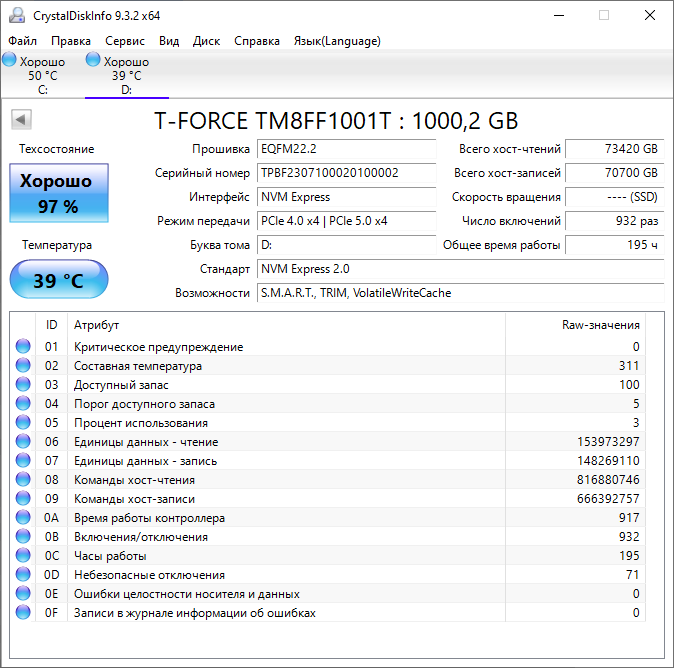
Task: Click the Буква тома field D:
Action: [x=346, y=245]
